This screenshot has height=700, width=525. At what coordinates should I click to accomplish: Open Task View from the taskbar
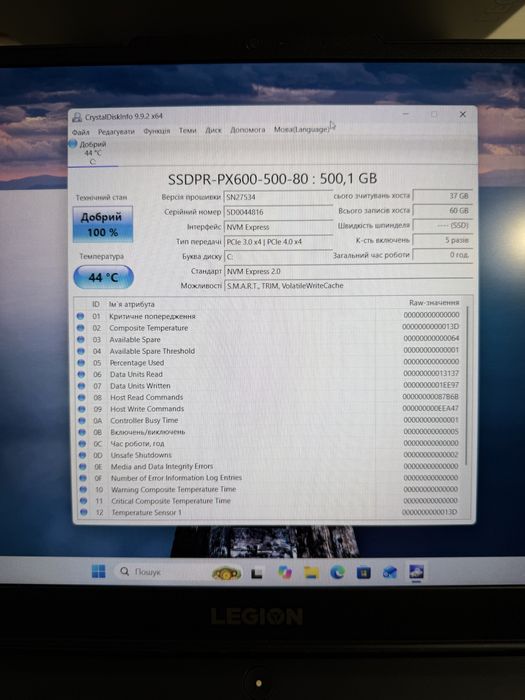pyautogui.click(x=257, y=573)
